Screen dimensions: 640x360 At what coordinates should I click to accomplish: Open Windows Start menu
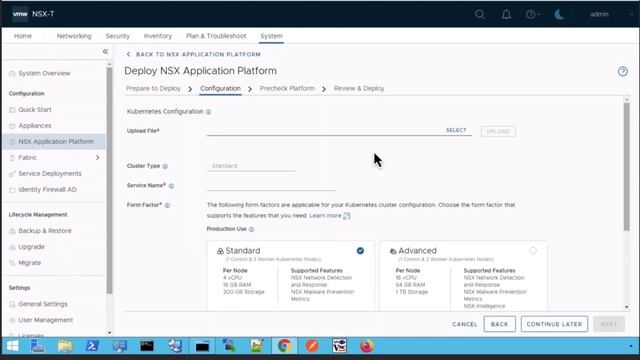[x=13, y=346]
